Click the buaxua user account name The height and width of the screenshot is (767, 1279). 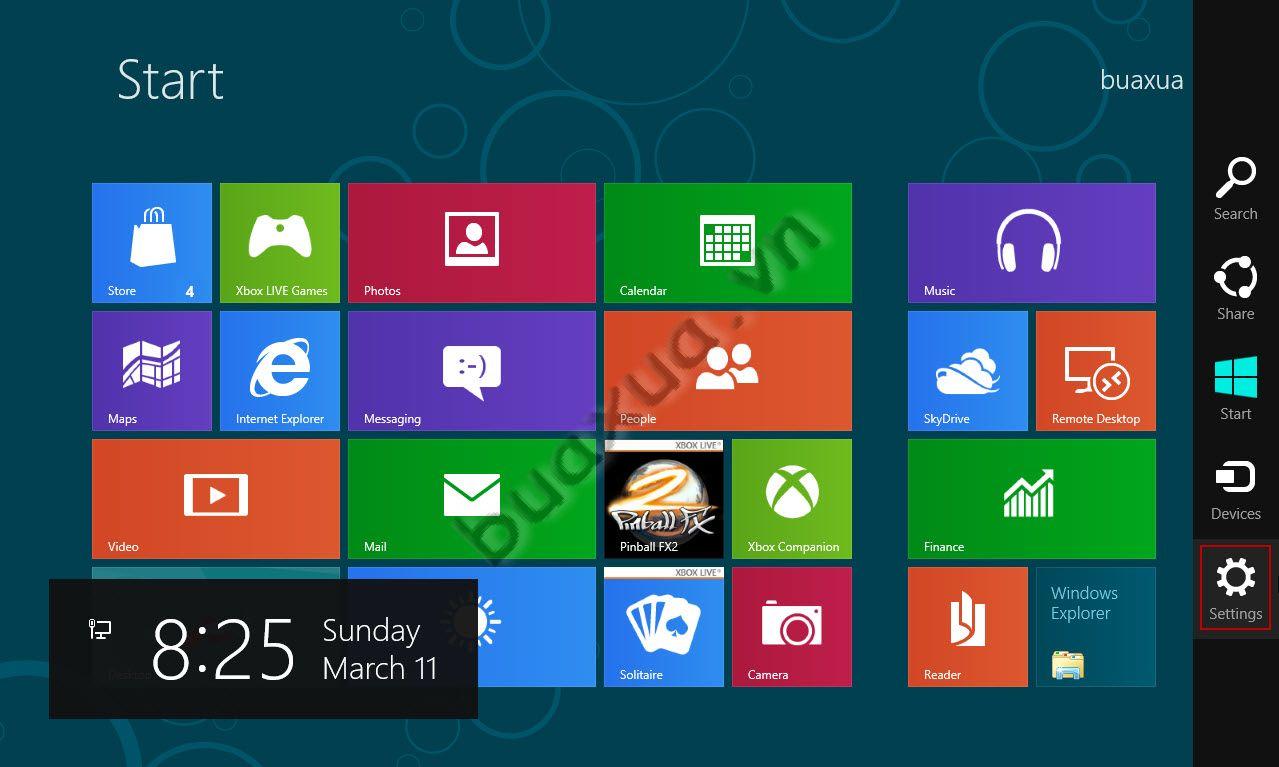pos(1141,80)
